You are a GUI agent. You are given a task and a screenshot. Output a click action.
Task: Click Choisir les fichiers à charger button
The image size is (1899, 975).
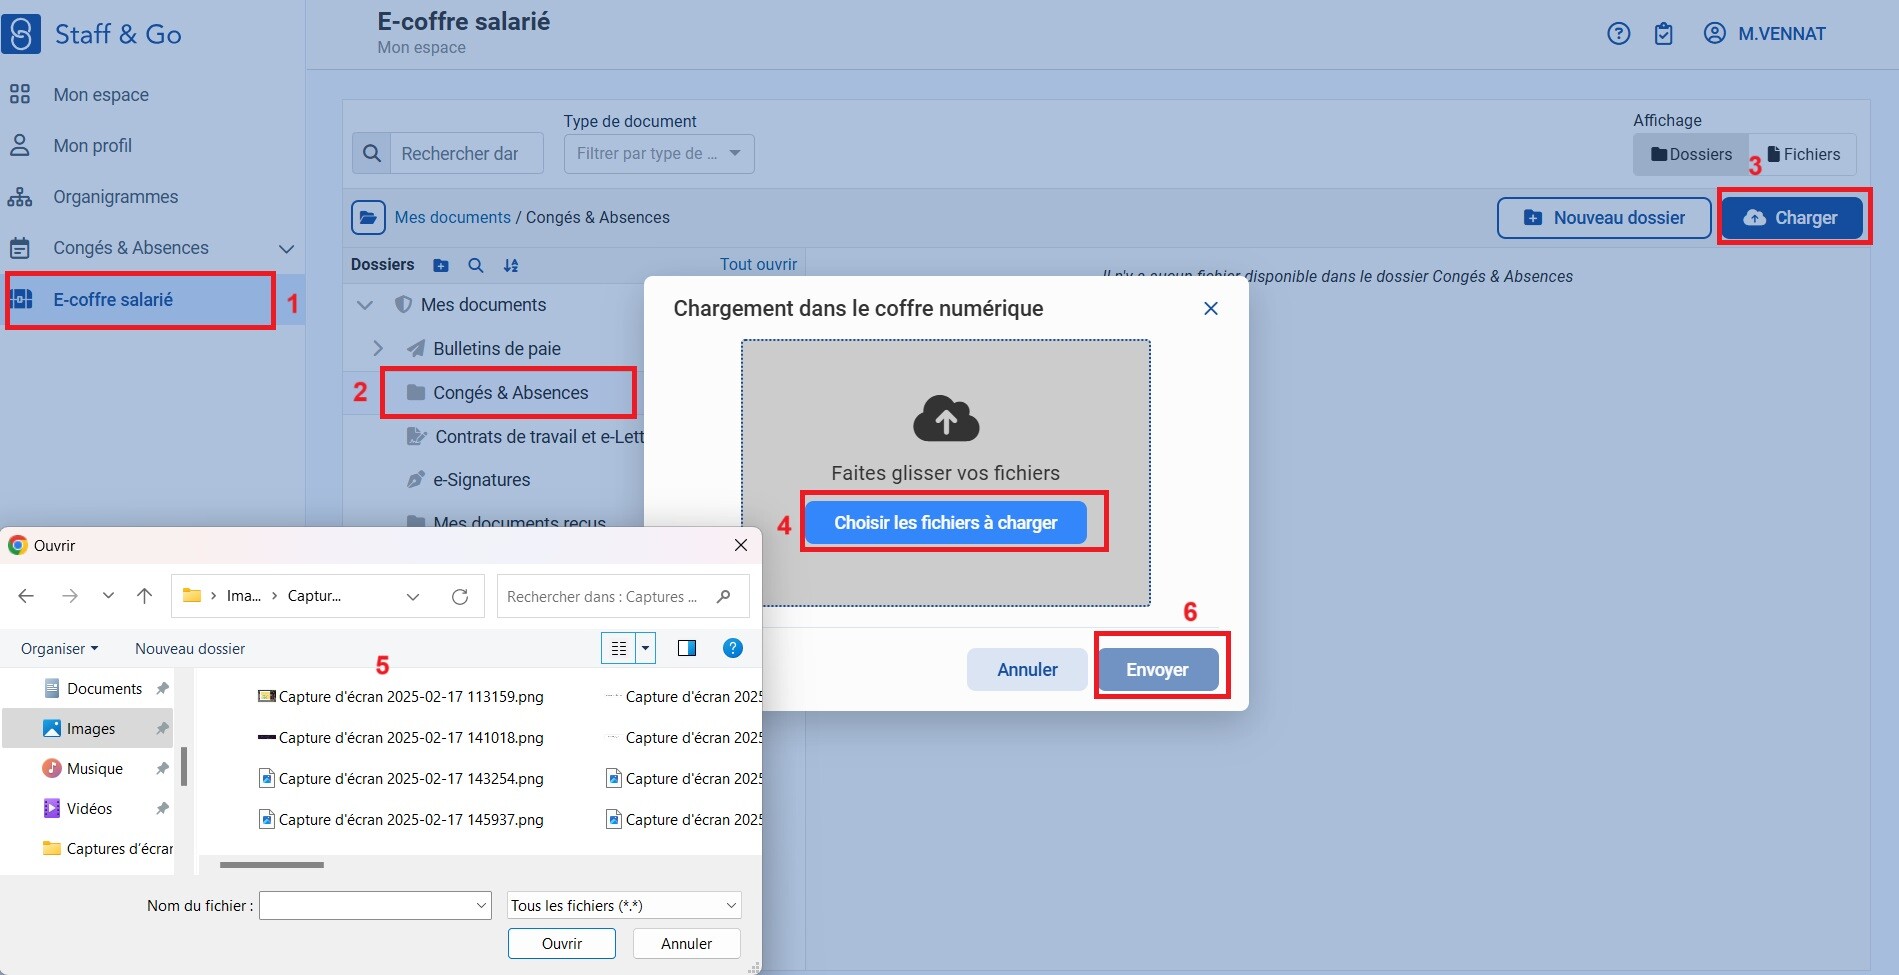pos(945,523)
